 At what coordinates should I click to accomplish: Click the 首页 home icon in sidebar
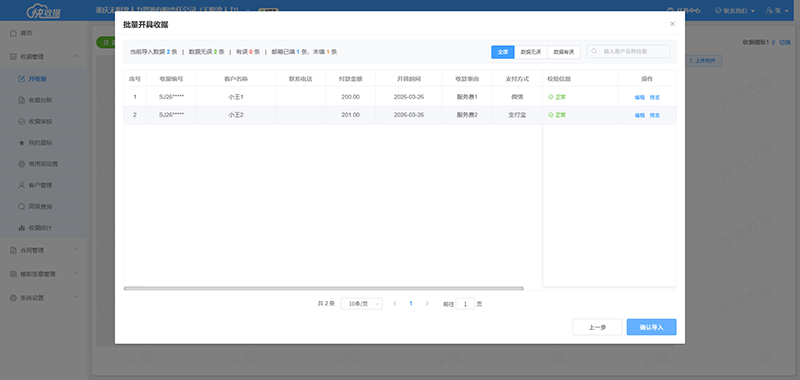pyautogui.click(x=13, y=33)
